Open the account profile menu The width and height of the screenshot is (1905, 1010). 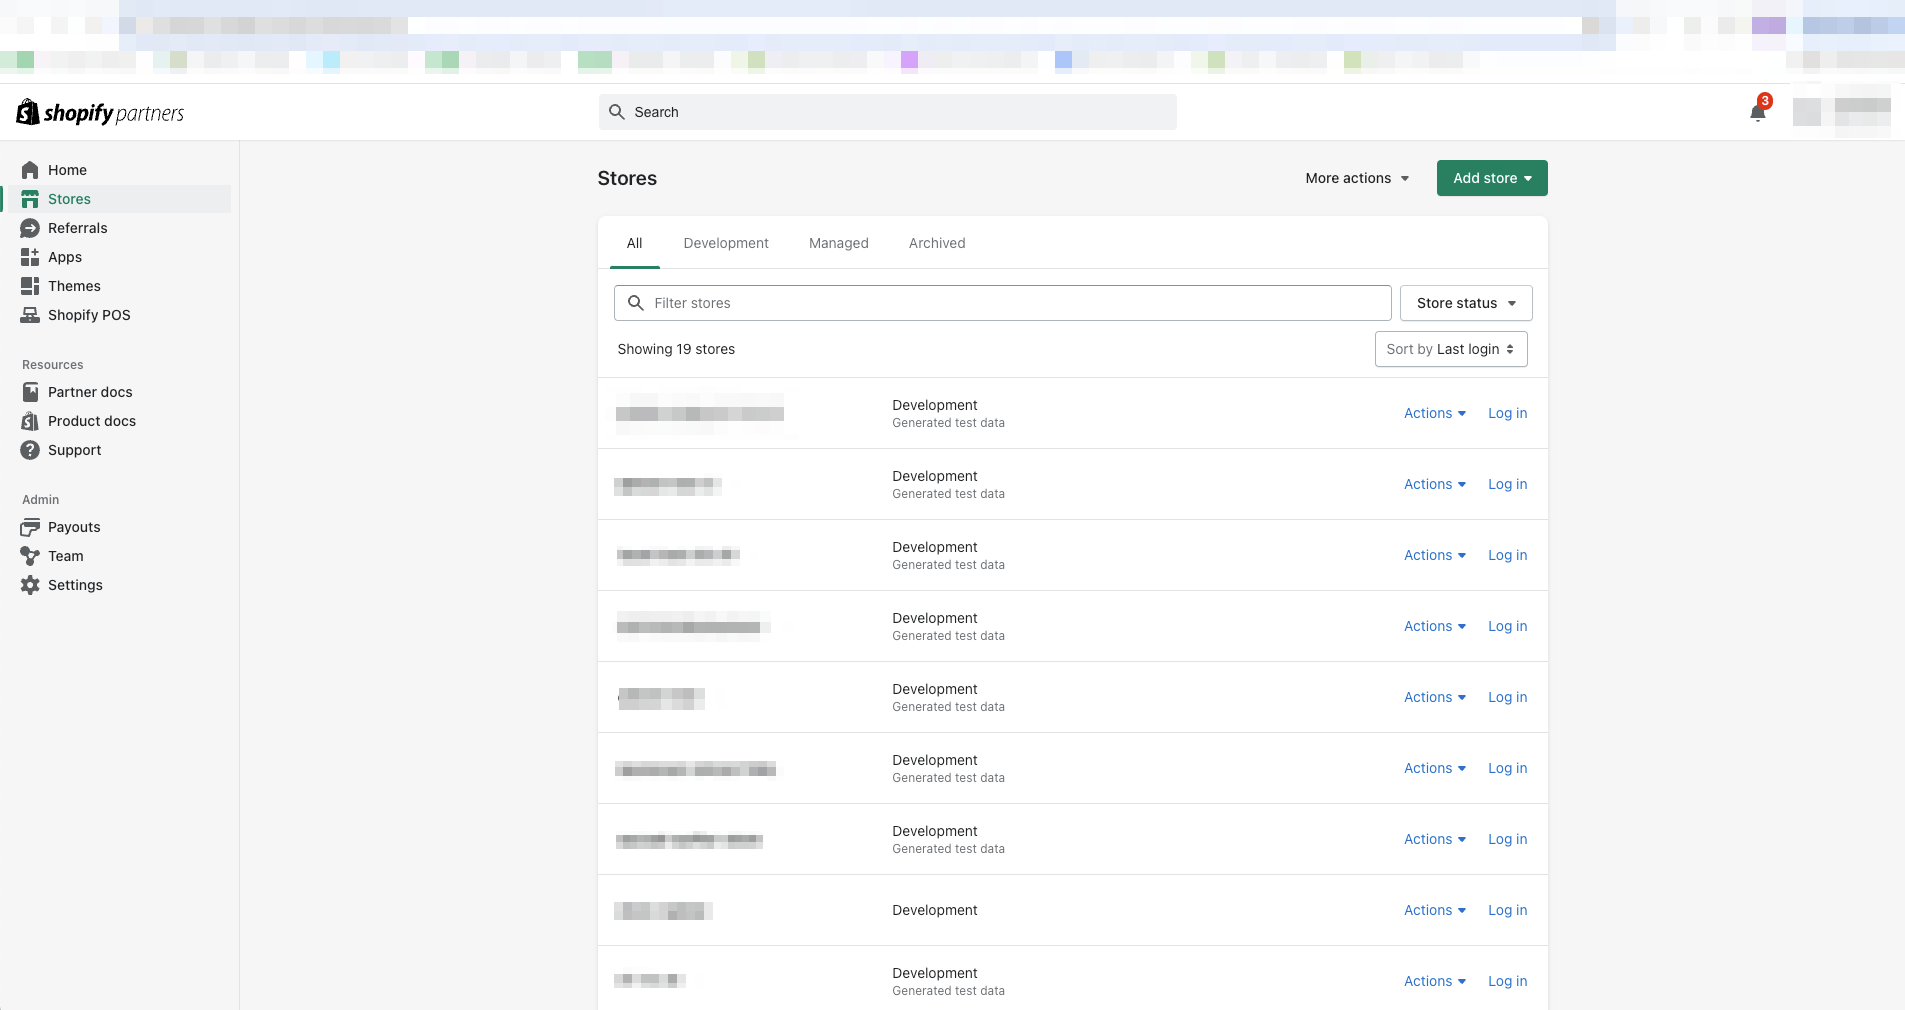(1841, 112)
